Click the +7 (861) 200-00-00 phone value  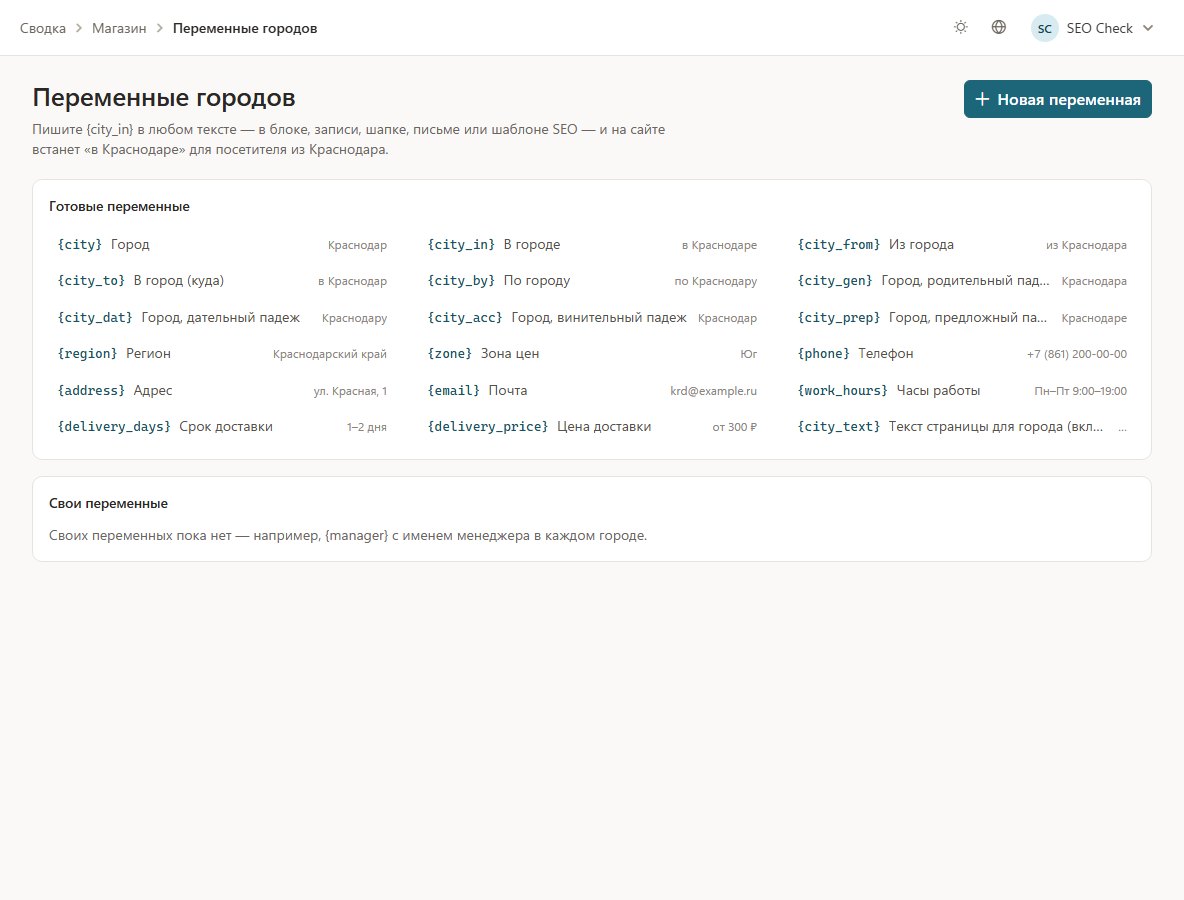point(1076,354)
